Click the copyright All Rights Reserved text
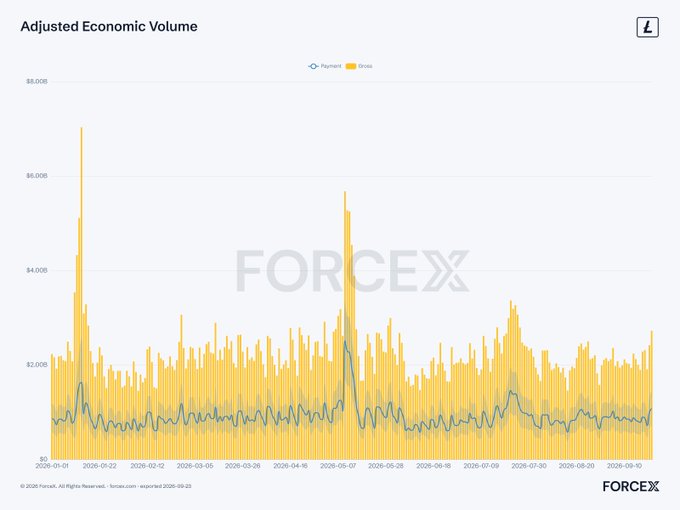 tap(63, 486)
